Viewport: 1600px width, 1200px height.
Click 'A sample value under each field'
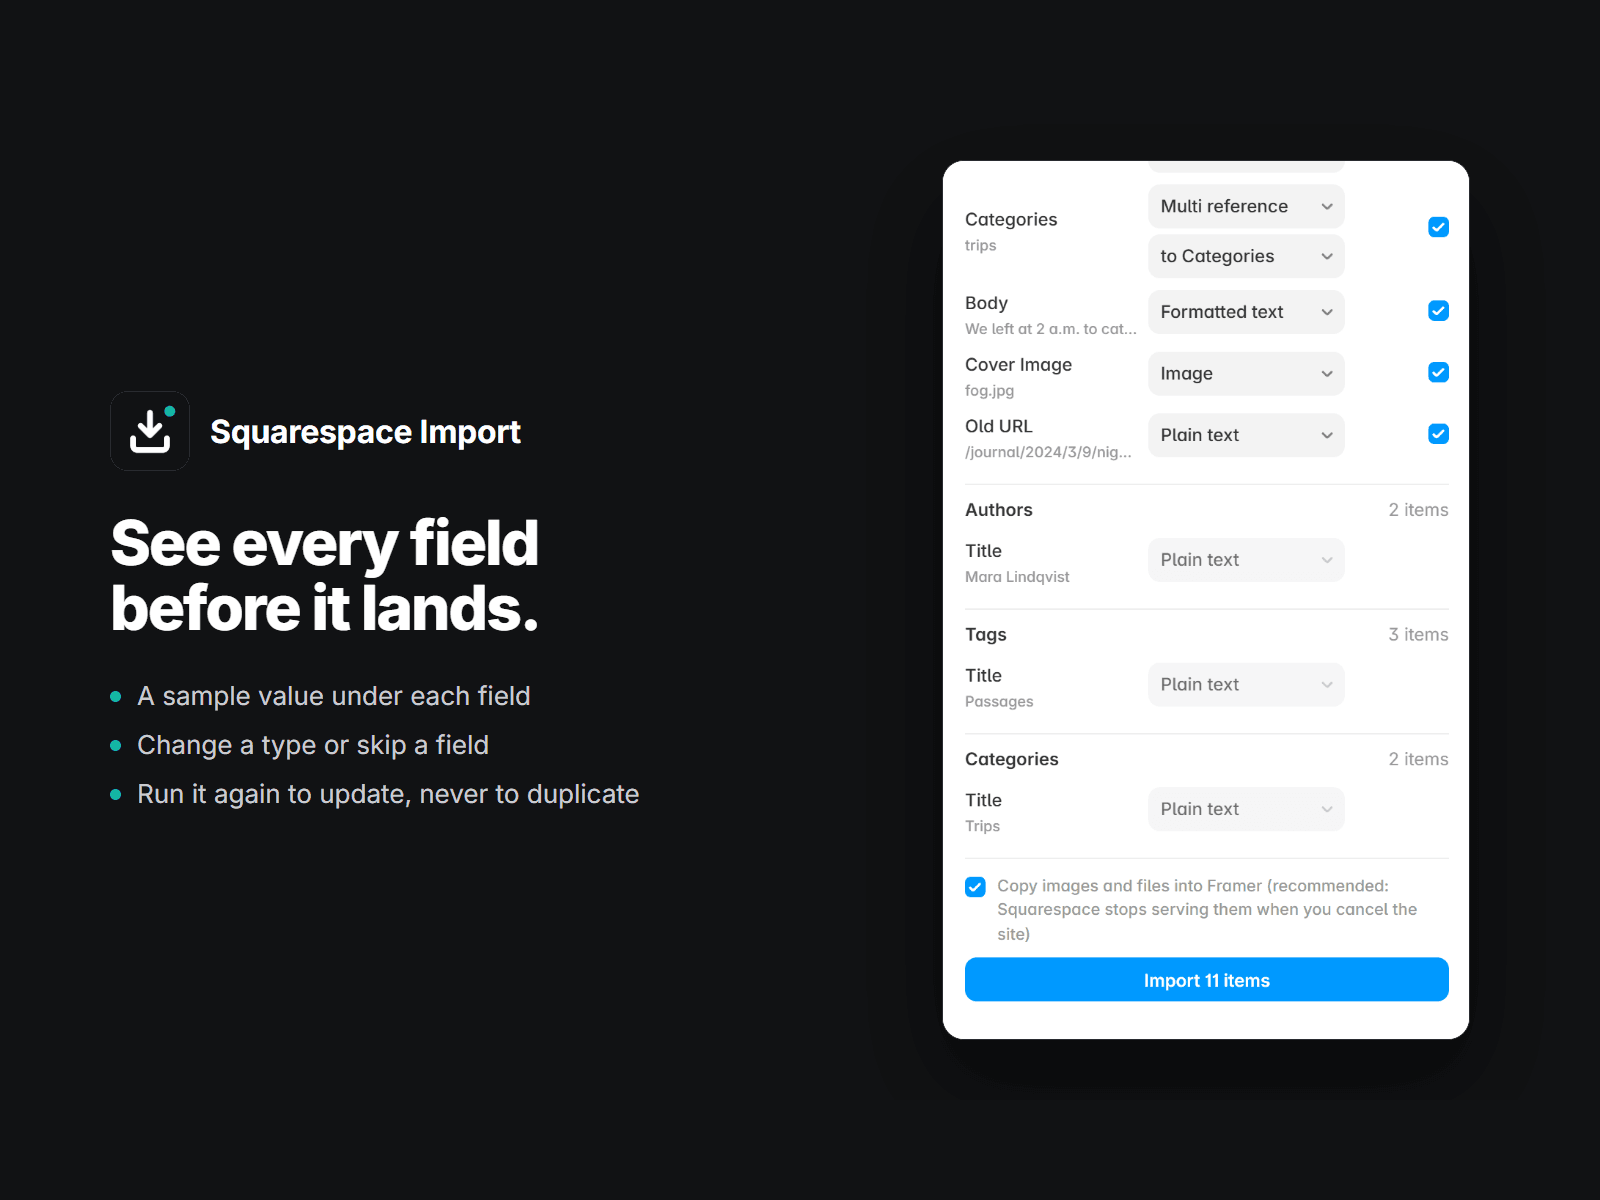pos(333,696)
